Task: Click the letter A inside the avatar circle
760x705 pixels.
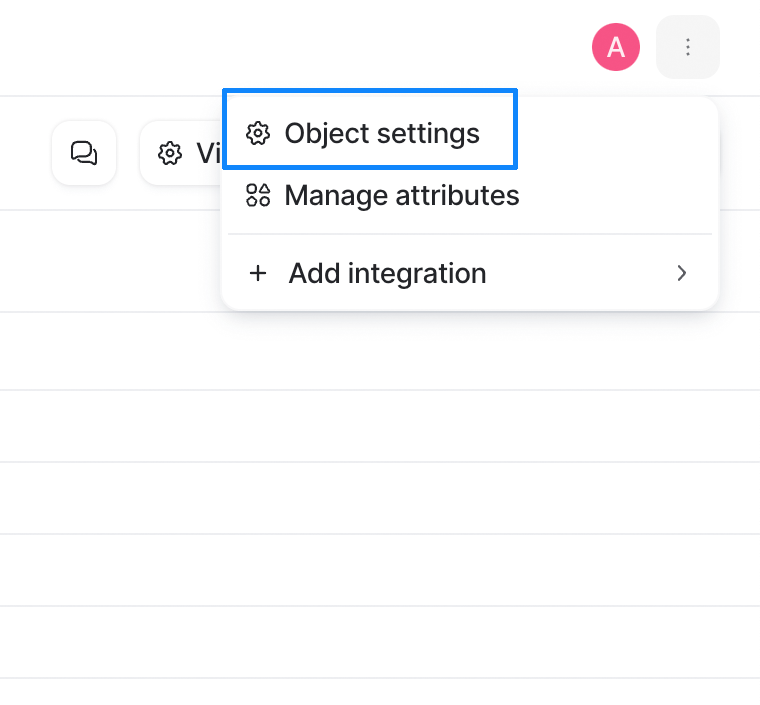Action: point(616,47)
